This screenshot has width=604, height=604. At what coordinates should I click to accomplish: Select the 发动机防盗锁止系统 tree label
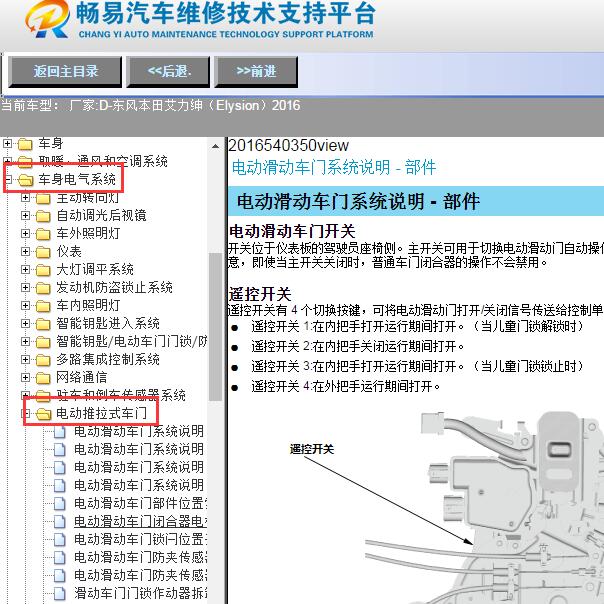(x=114, y=287)
